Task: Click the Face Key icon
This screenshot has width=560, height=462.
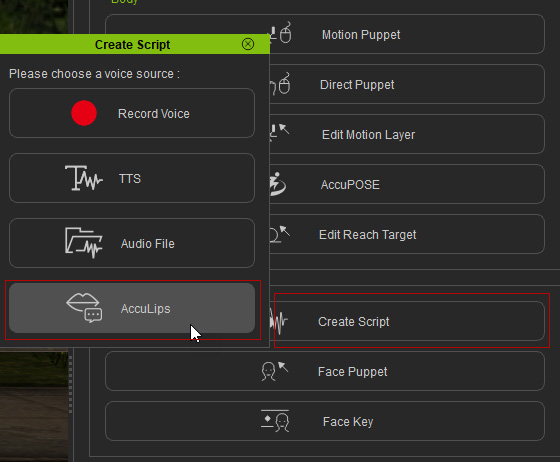Action: click(x=275, y=421)
